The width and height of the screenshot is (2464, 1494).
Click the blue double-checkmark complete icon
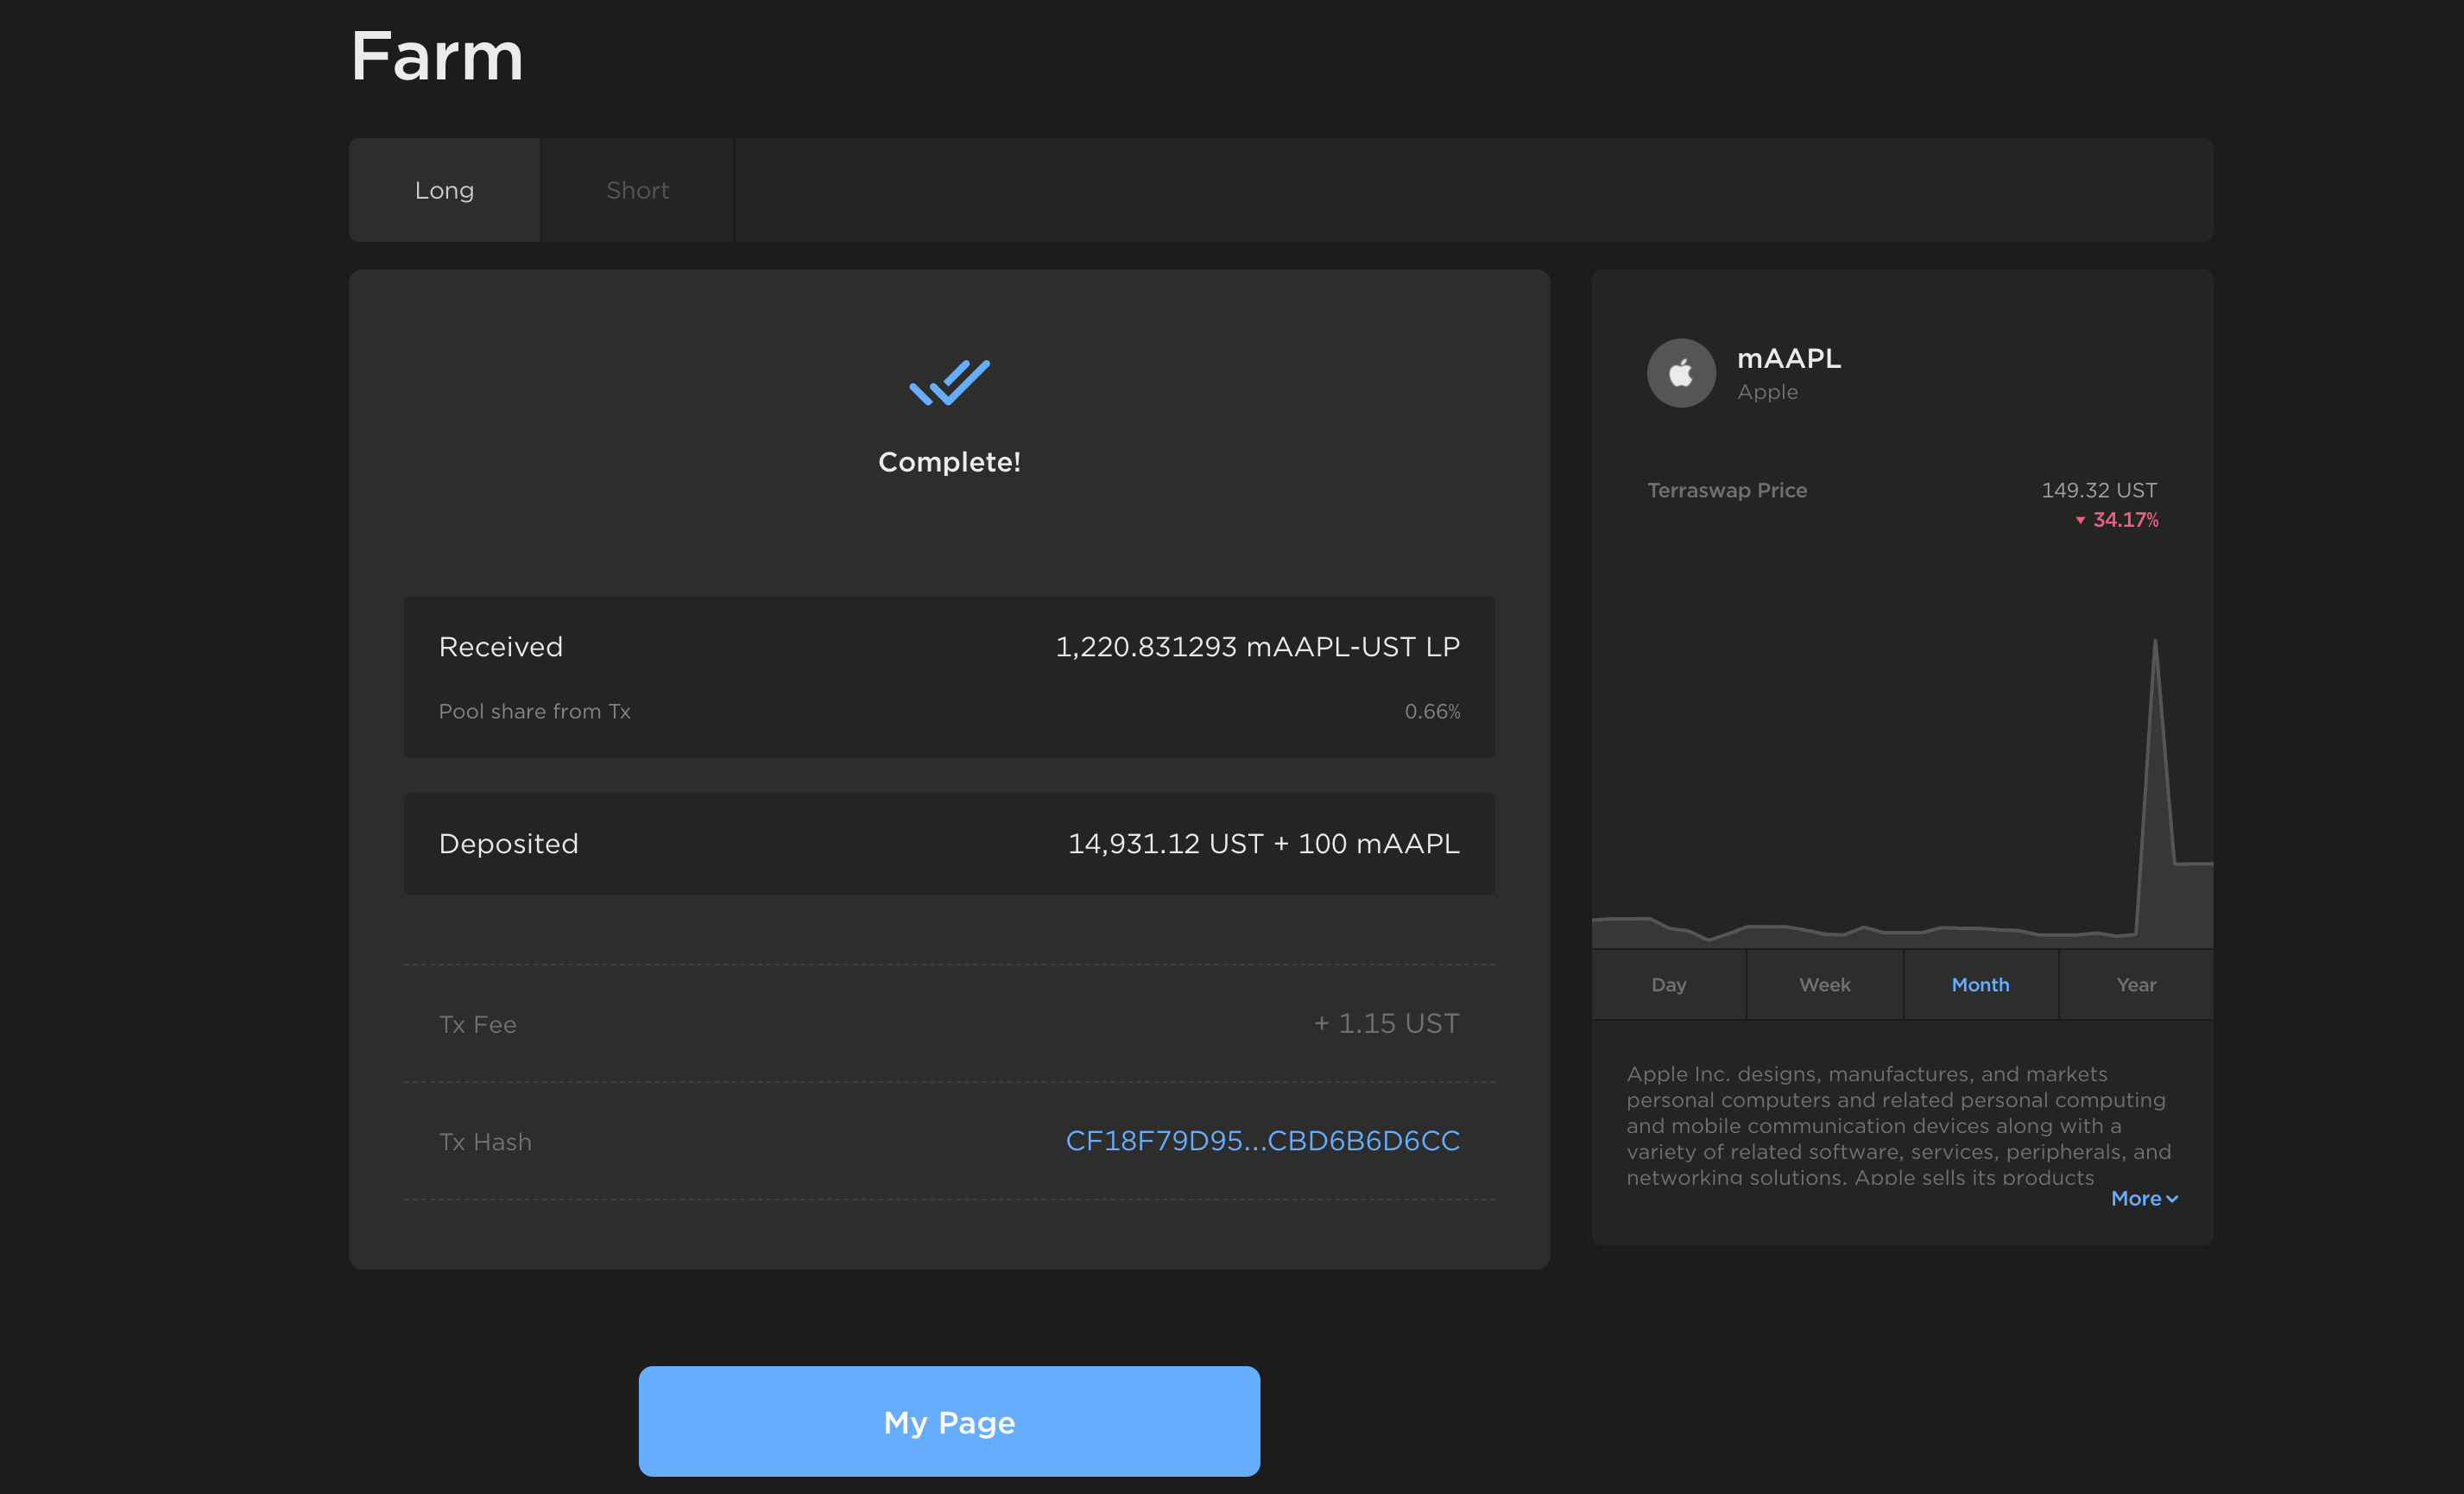click(x=948, y=382)
